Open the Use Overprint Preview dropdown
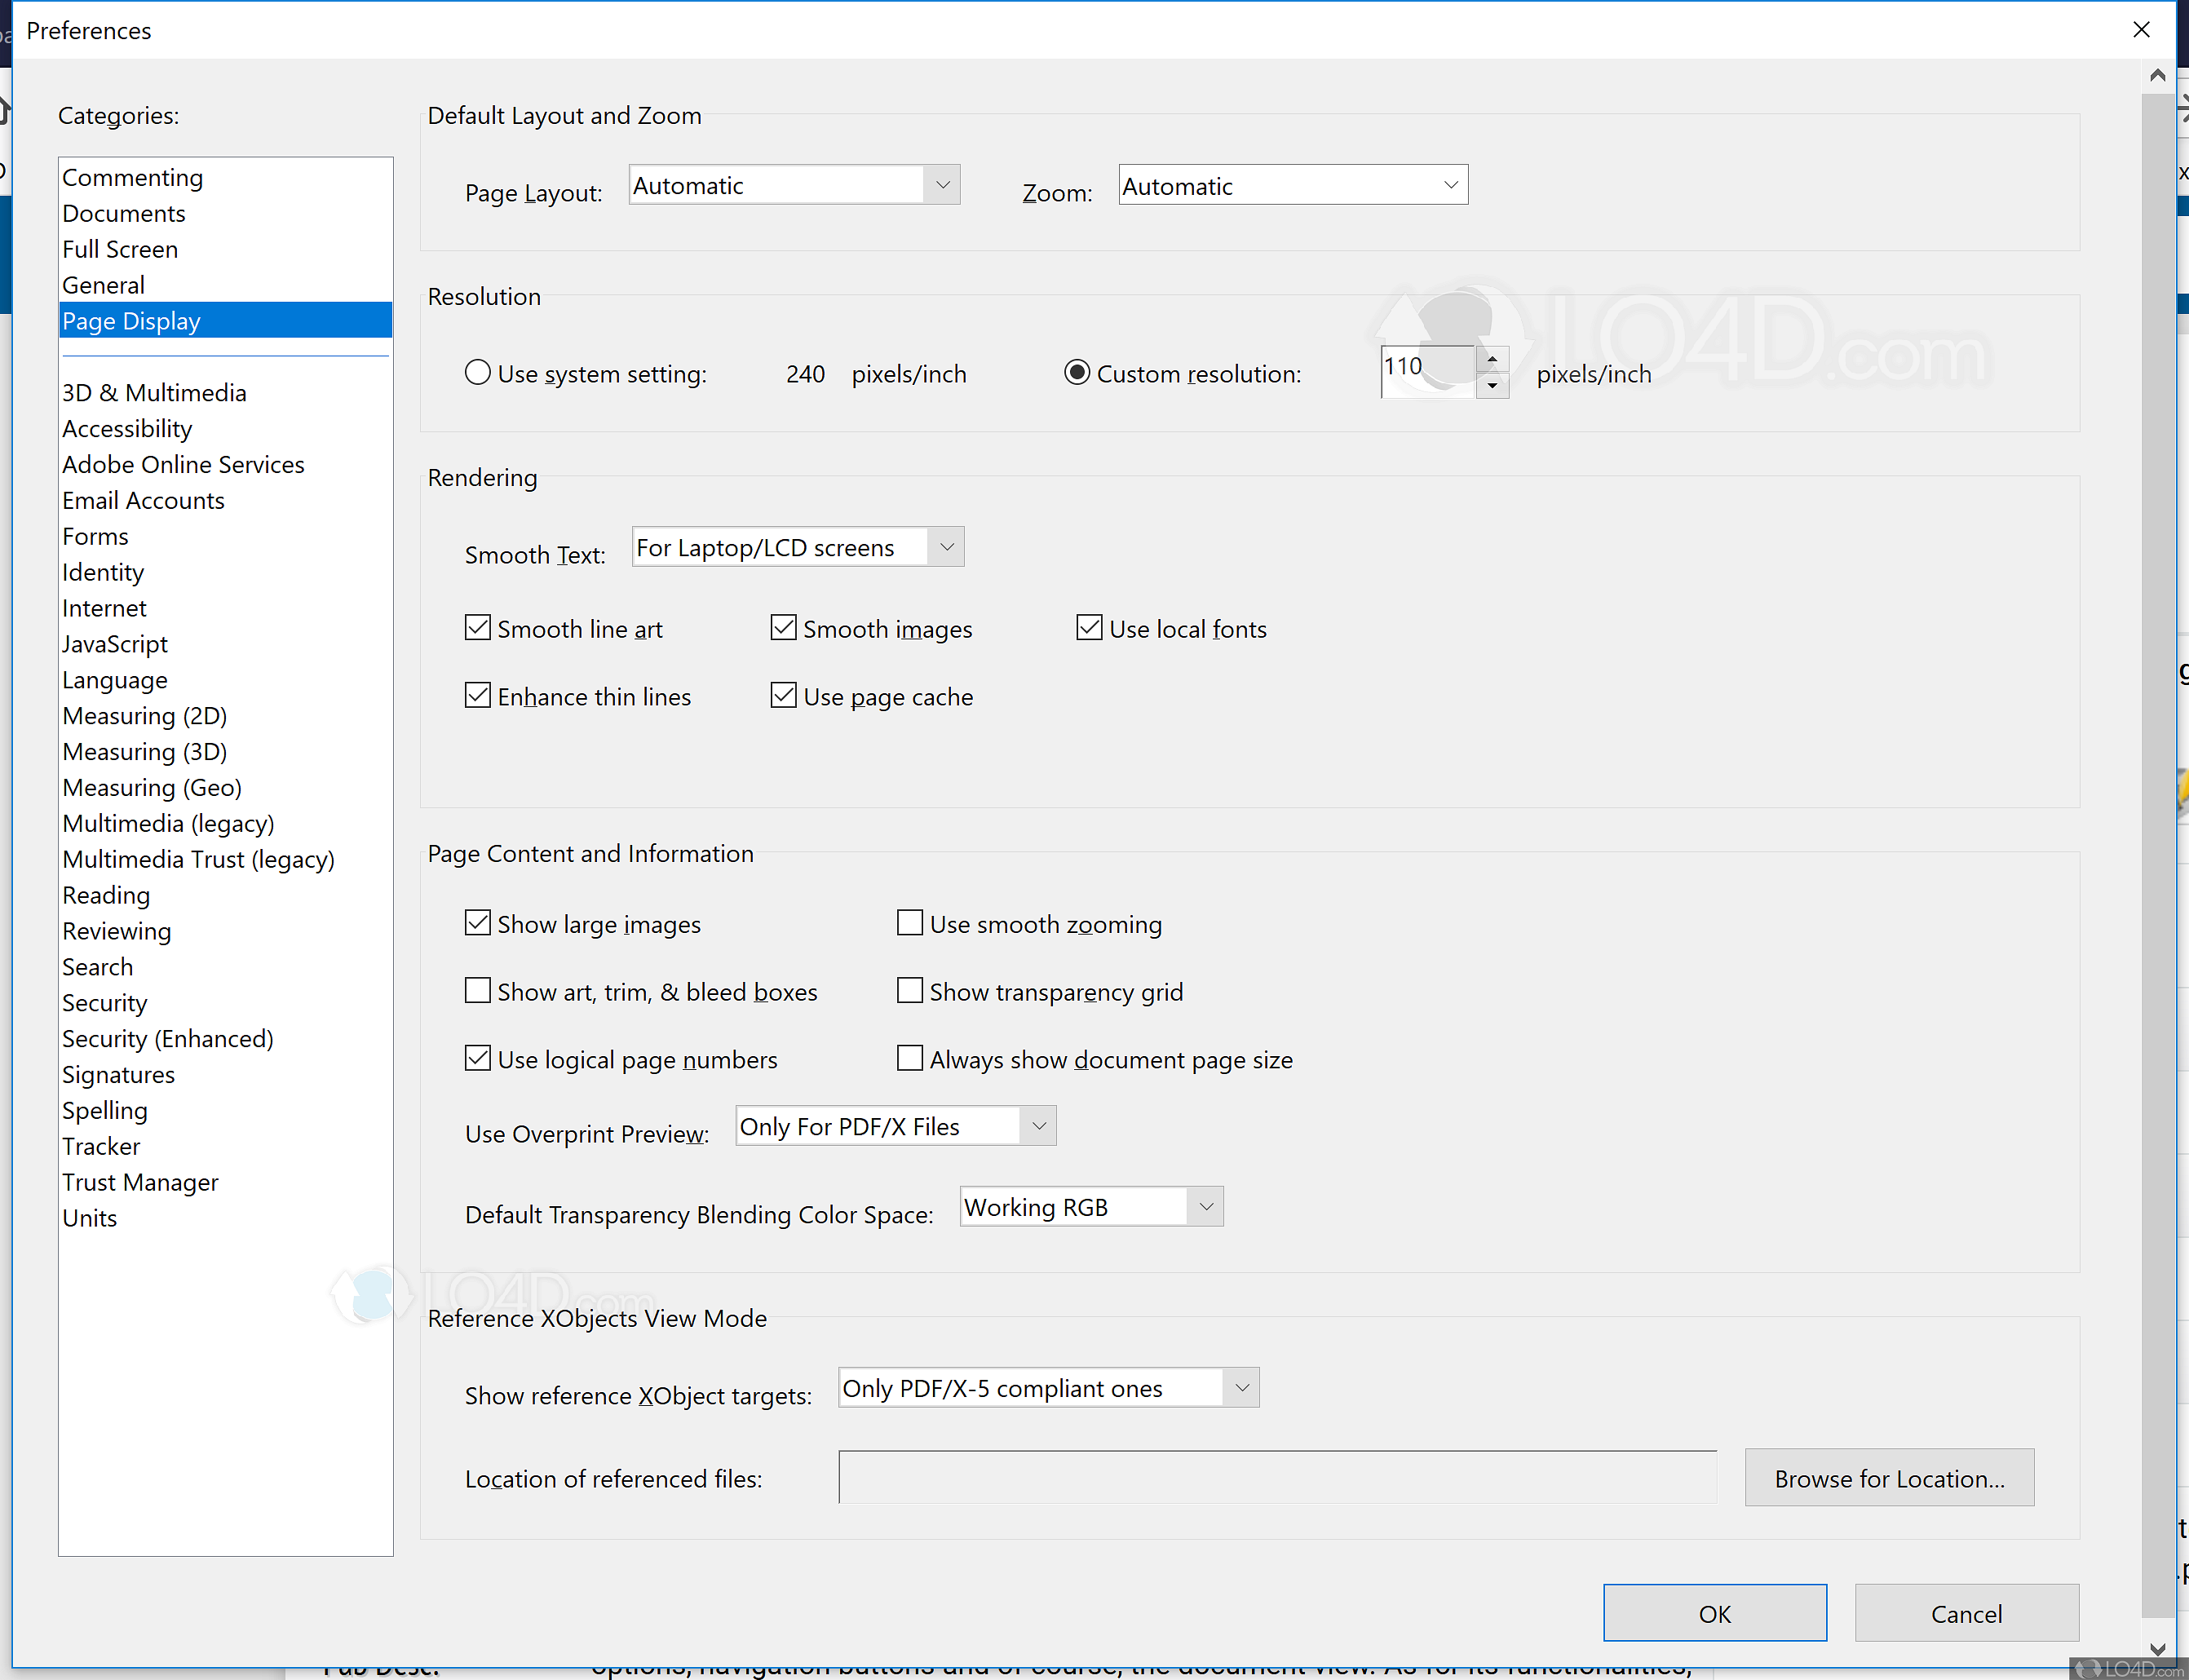Viewport: 2189px width, 1680px height. (x=1038, y=1125)
